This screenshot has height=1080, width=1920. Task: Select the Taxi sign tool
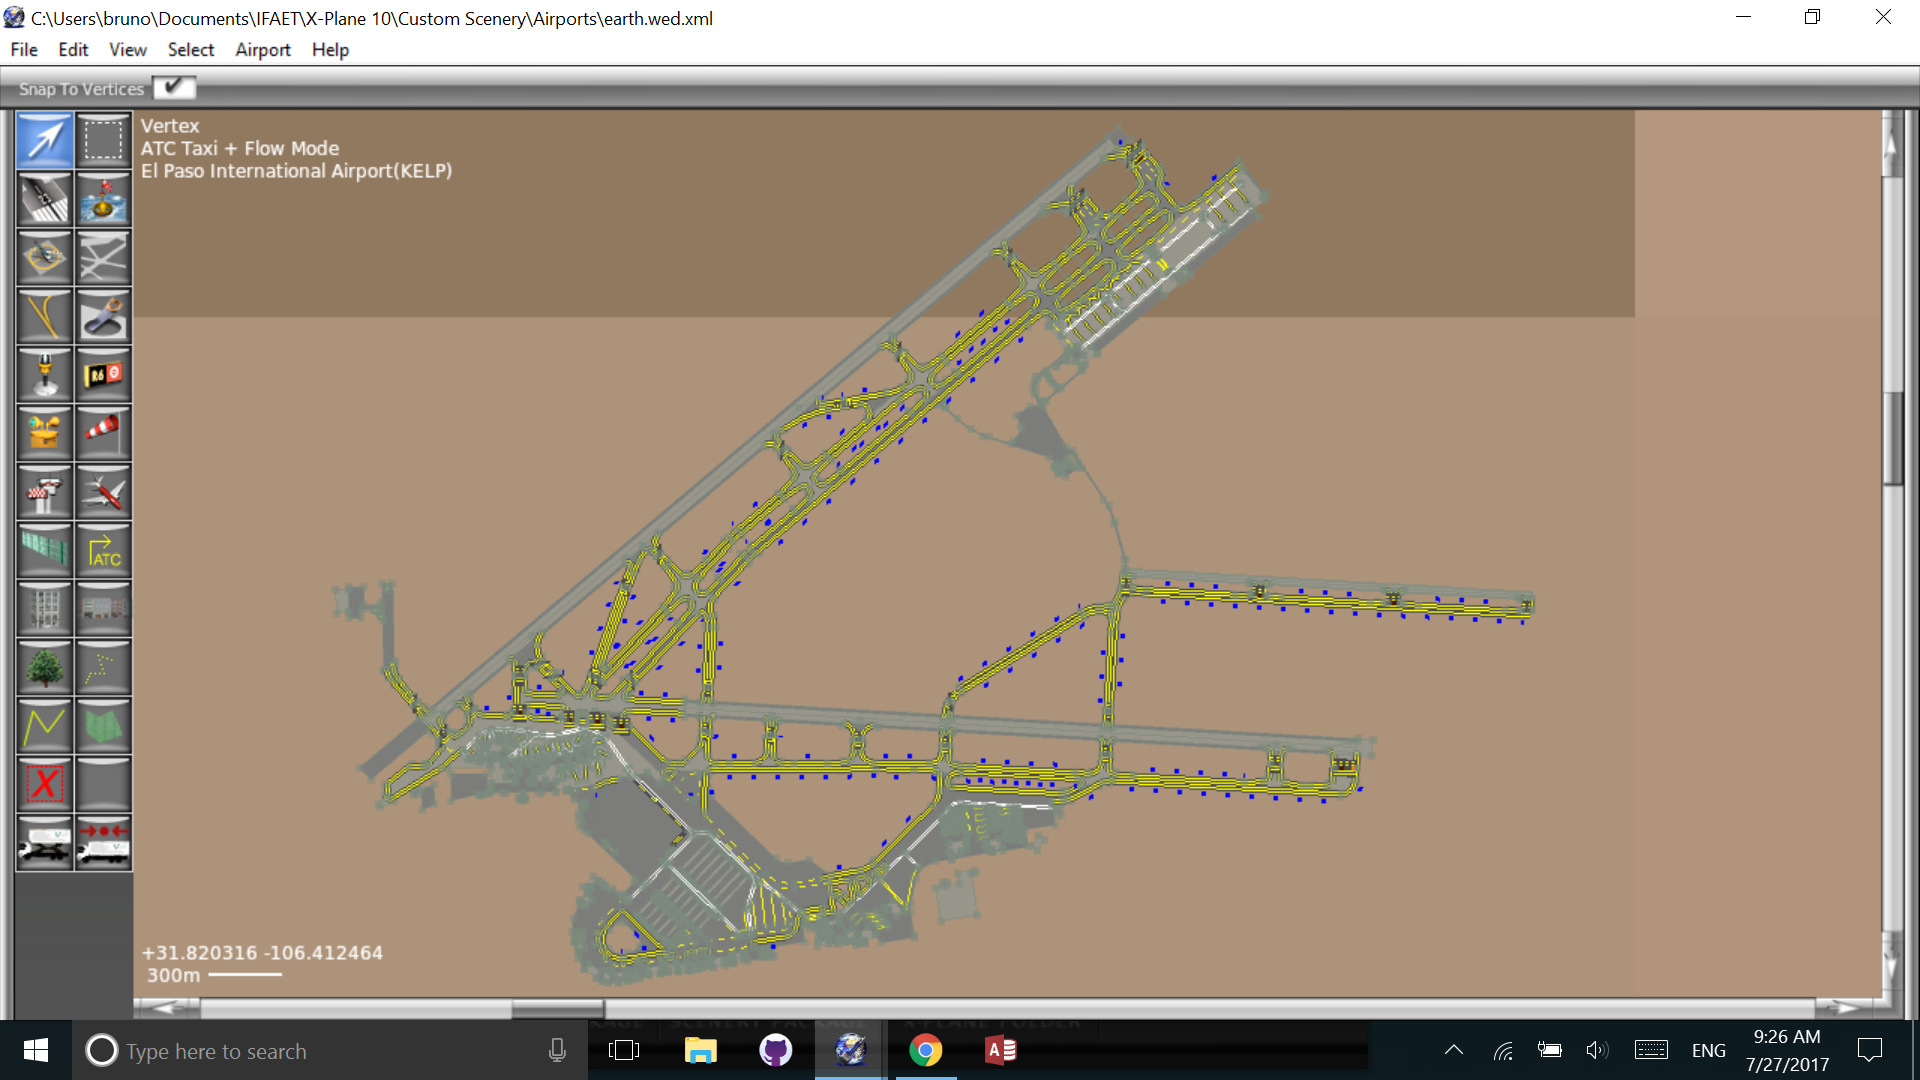point(103,375)
